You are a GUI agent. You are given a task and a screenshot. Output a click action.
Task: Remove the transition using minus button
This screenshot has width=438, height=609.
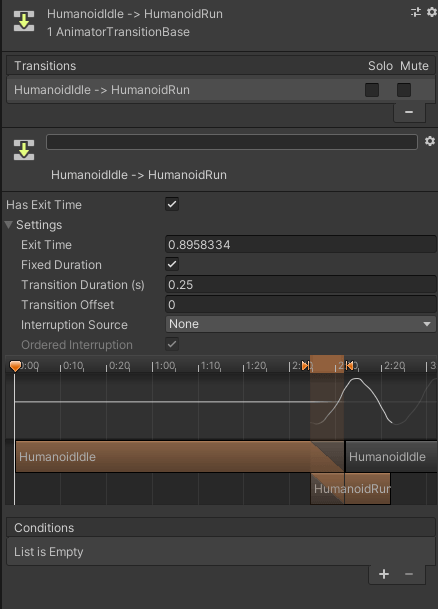click(409, 112)
